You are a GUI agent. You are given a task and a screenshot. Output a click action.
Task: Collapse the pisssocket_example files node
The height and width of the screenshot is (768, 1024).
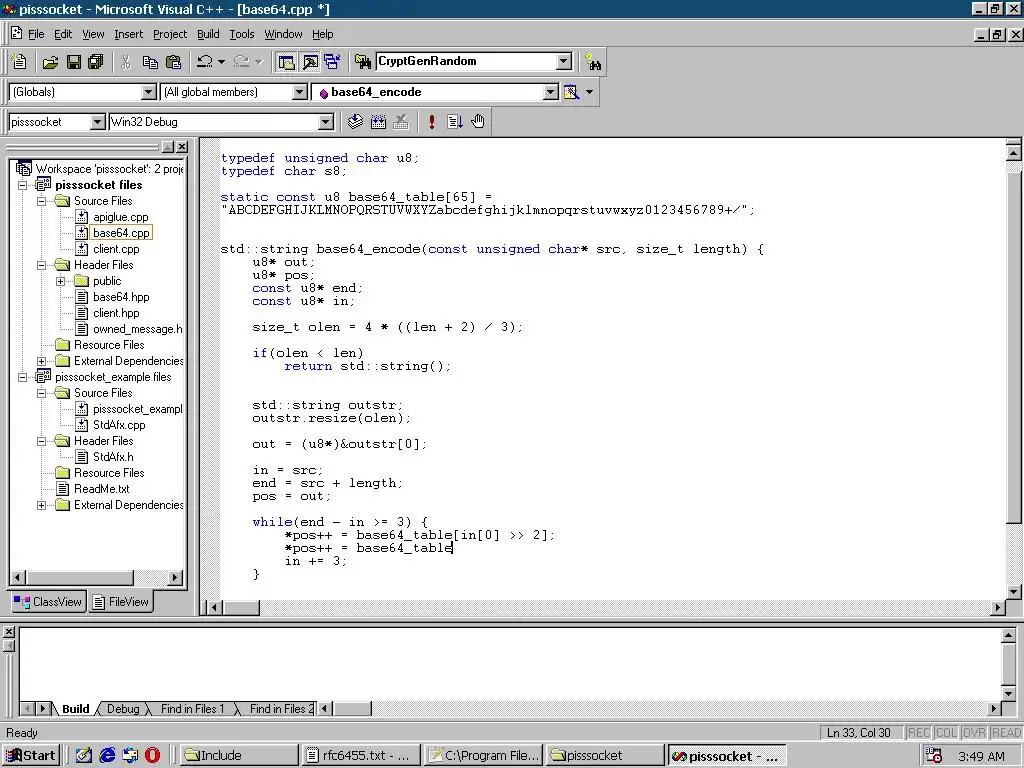pyautogui.click(x=23, y=377)
